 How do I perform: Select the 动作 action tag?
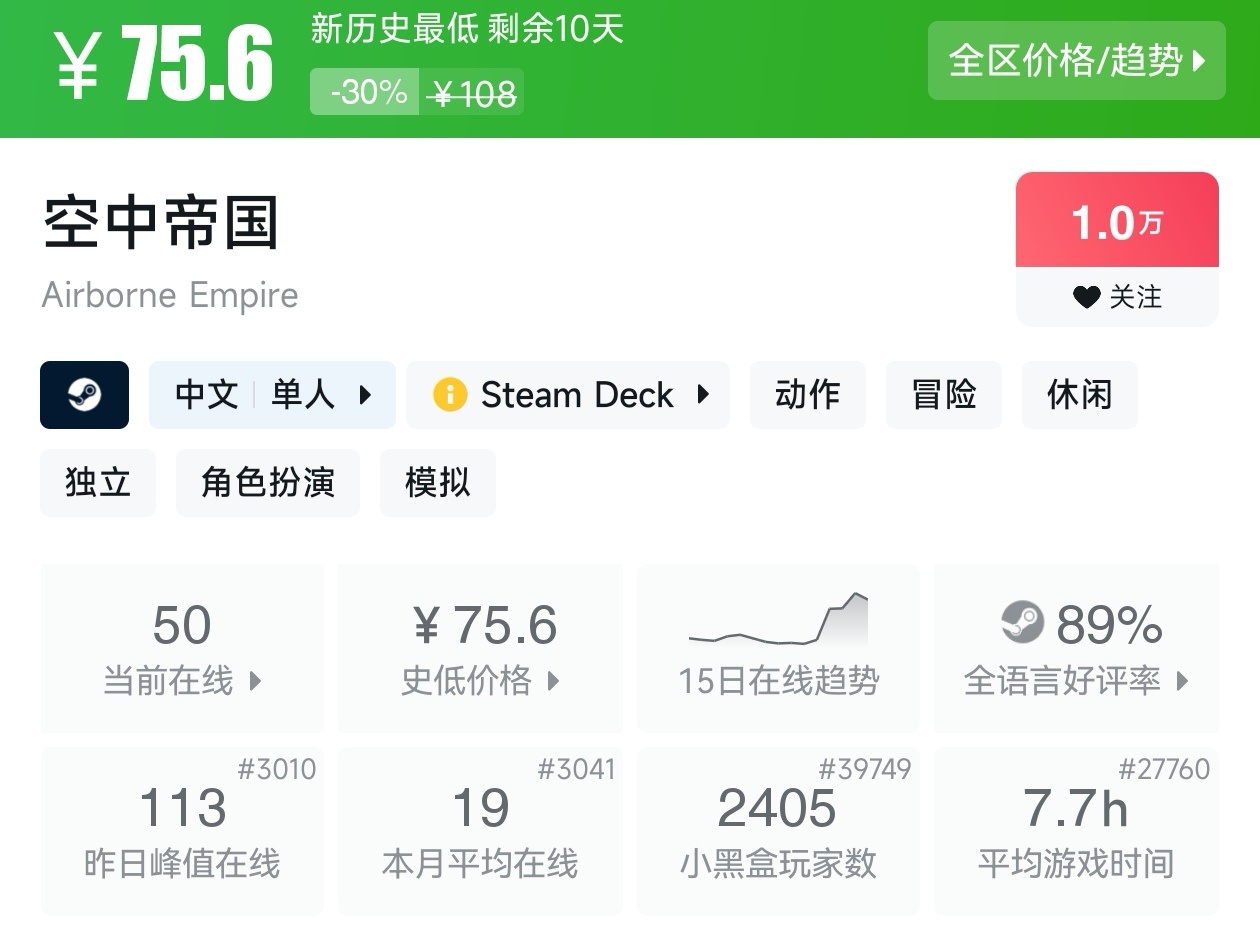[x=807, y=395]
